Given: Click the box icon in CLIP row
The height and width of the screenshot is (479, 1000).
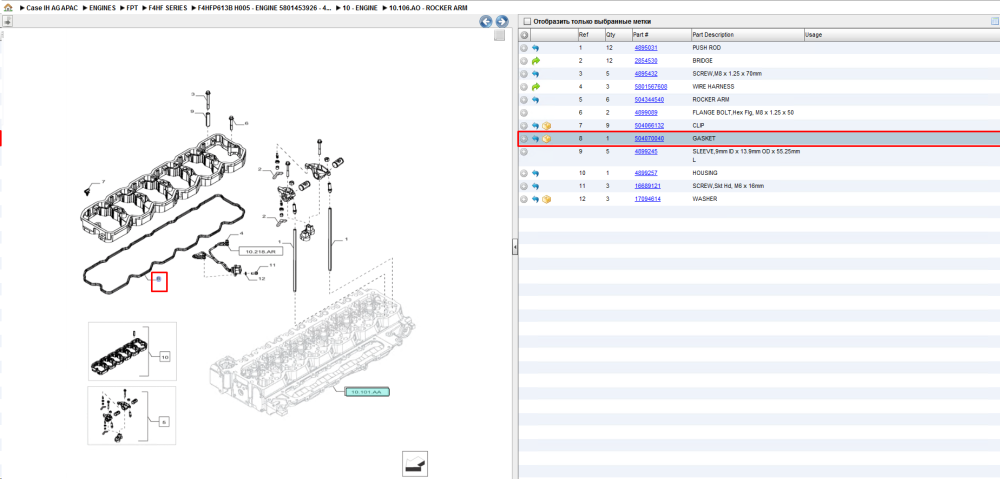Looking at the screenshot, I should click(x=547, y=126).
